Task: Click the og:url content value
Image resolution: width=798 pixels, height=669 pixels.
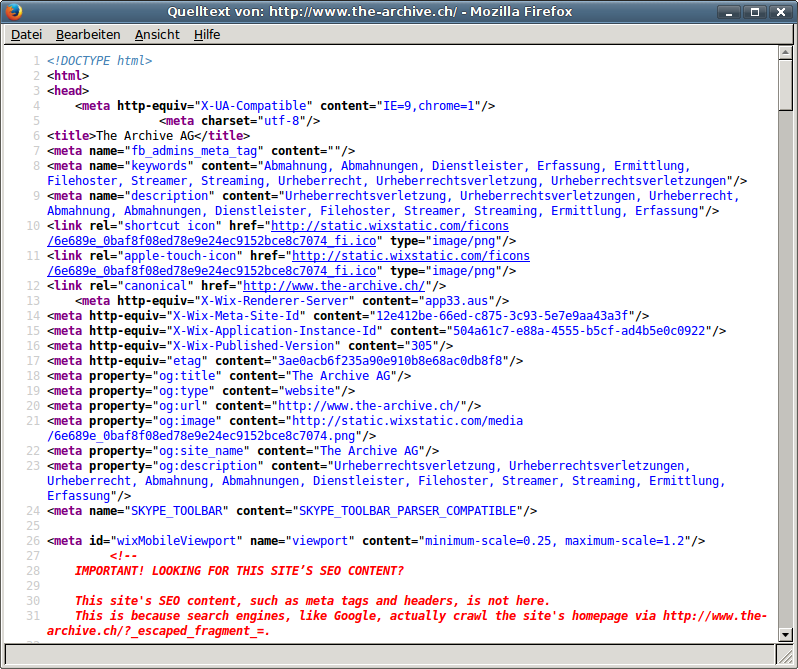Action: click(369, 406)
